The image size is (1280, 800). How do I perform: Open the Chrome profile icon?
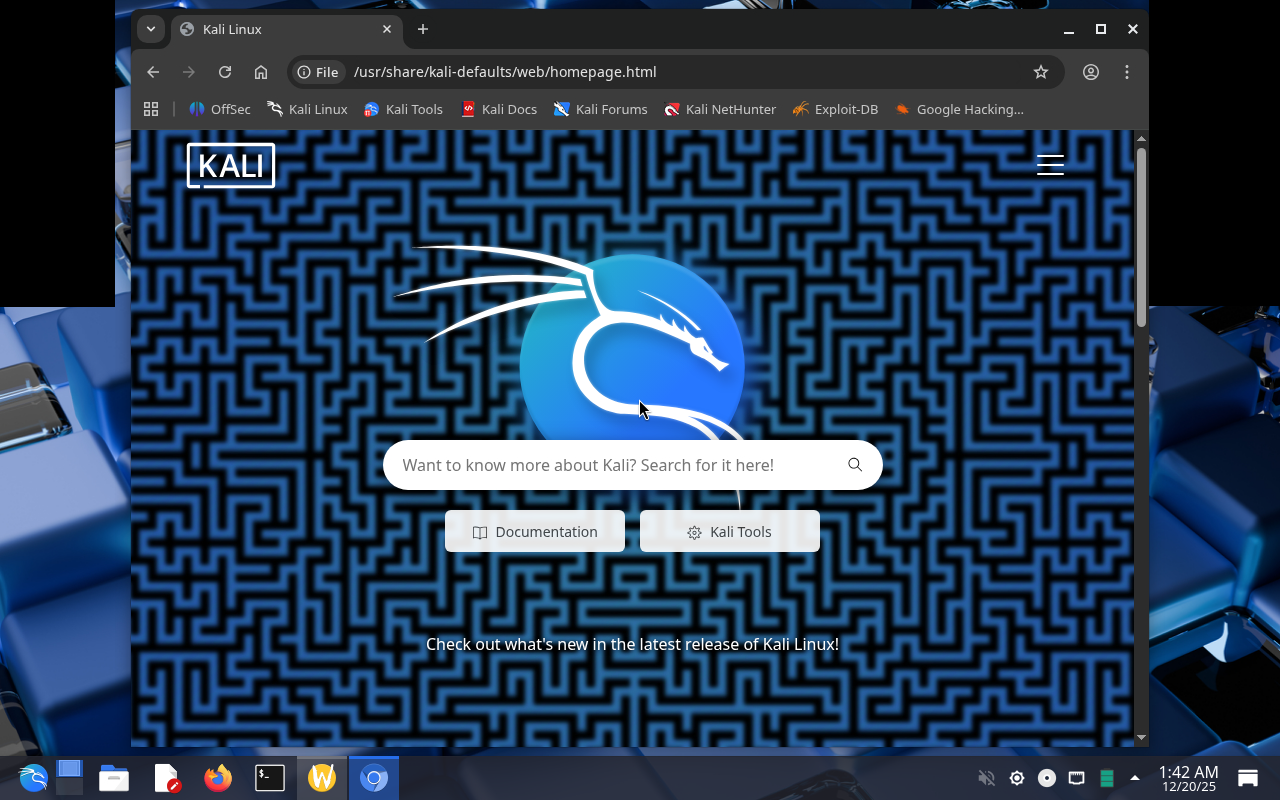coord(1091,72)
